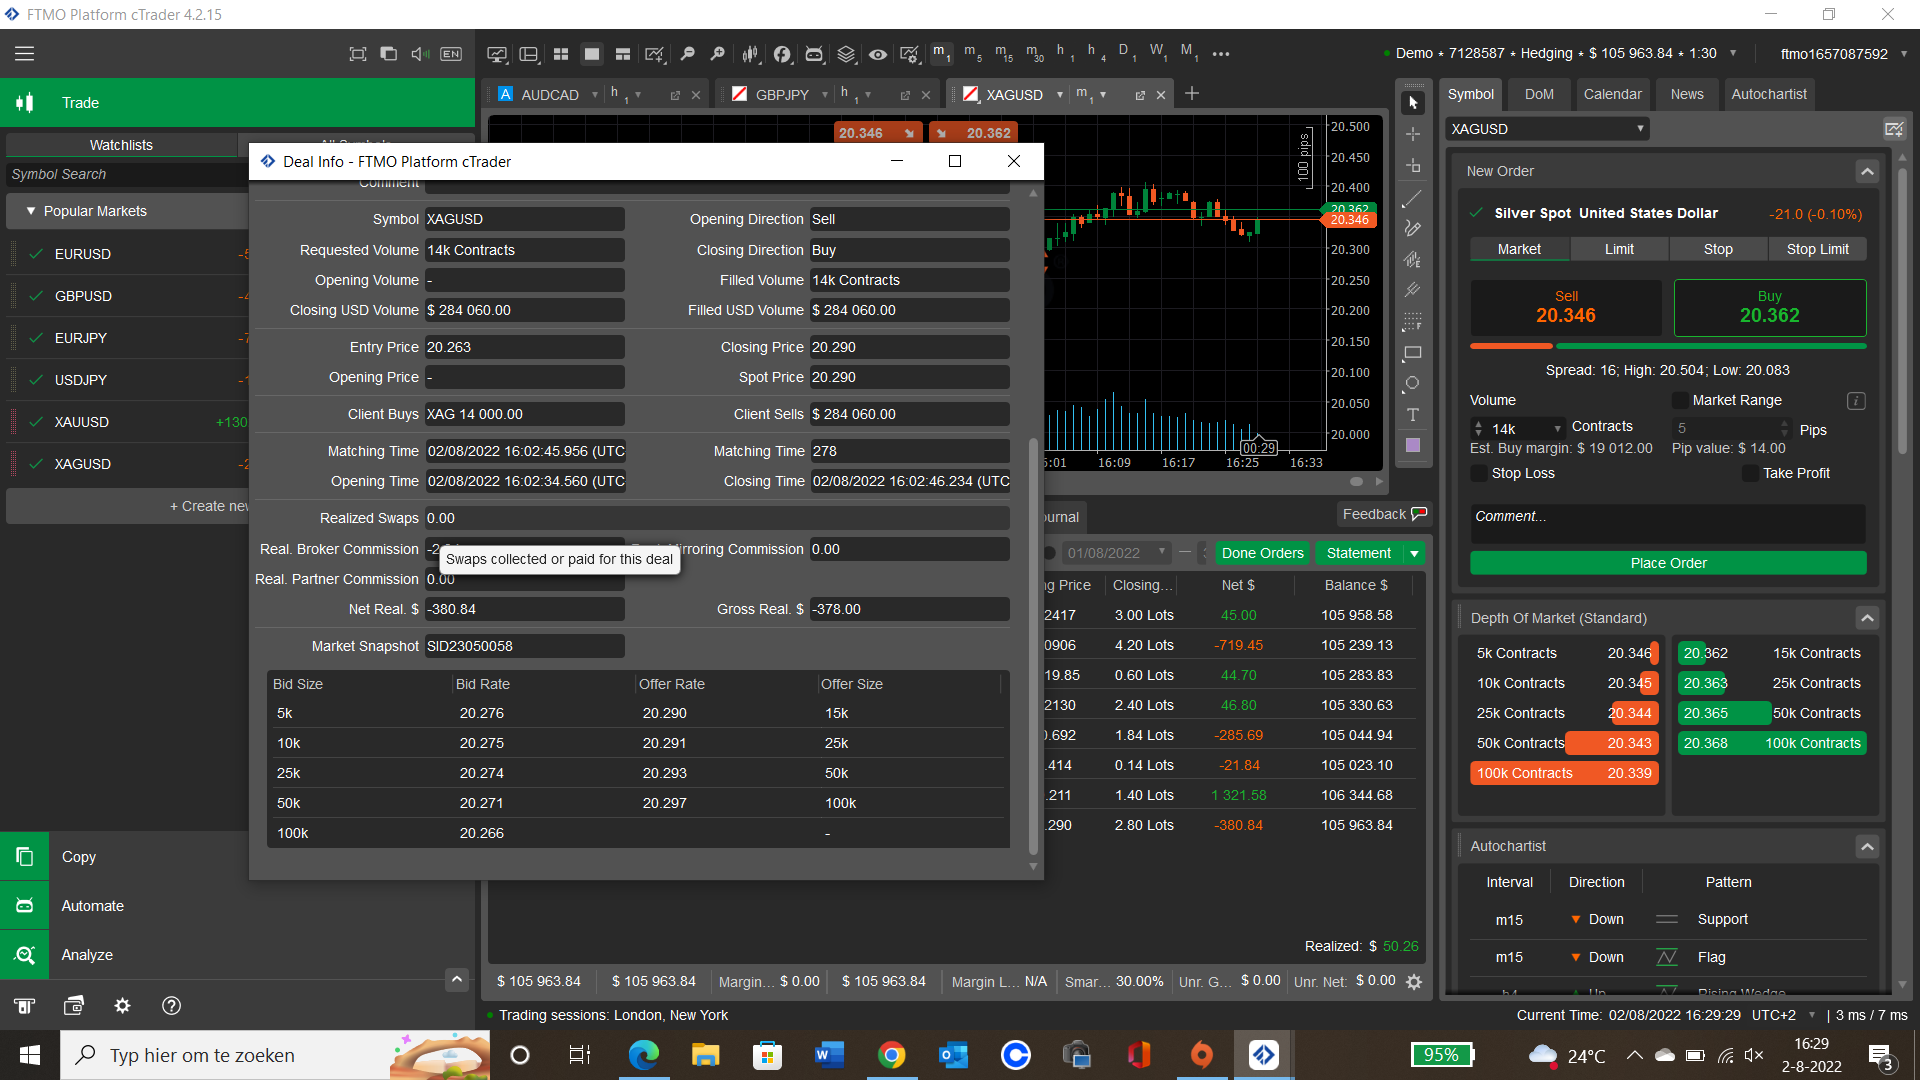Open the Automate section

(92, 906)
